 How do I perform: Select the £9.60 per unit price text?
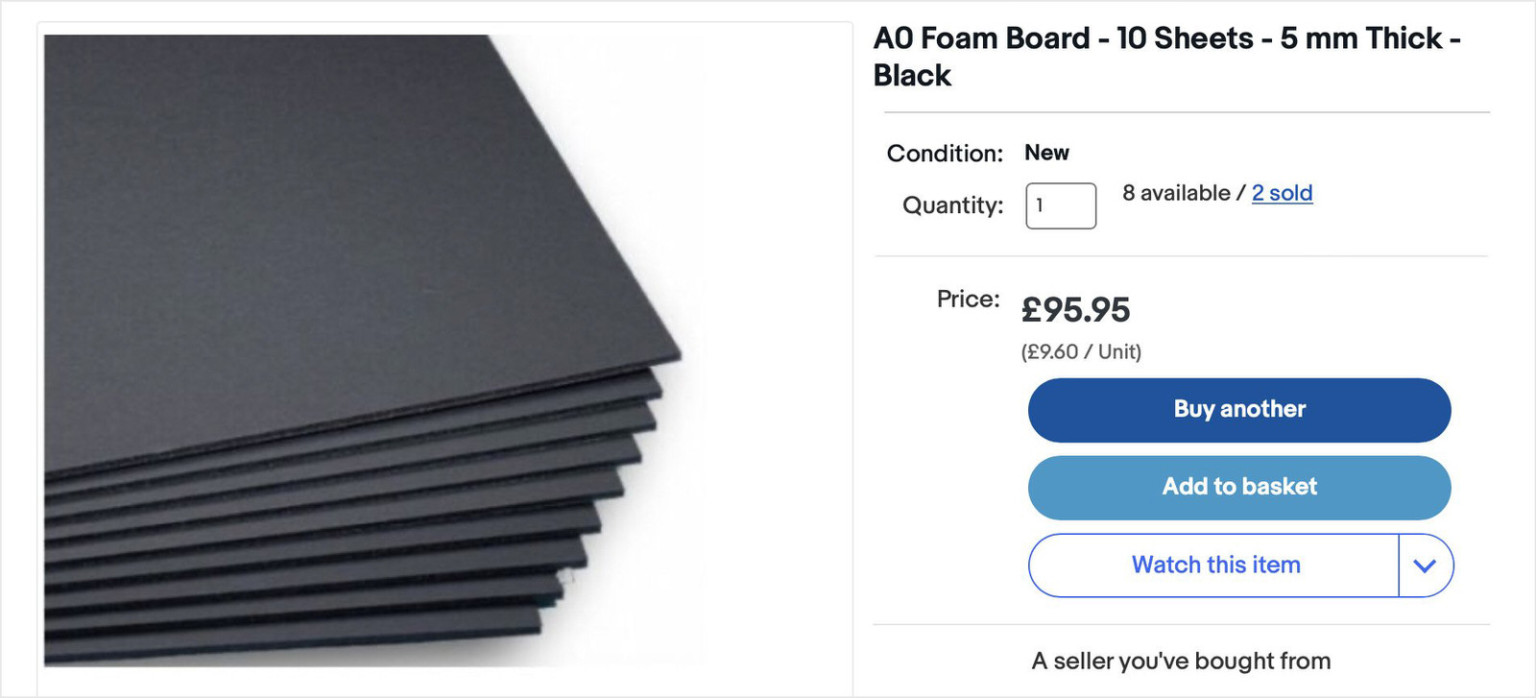[1081, 352]
